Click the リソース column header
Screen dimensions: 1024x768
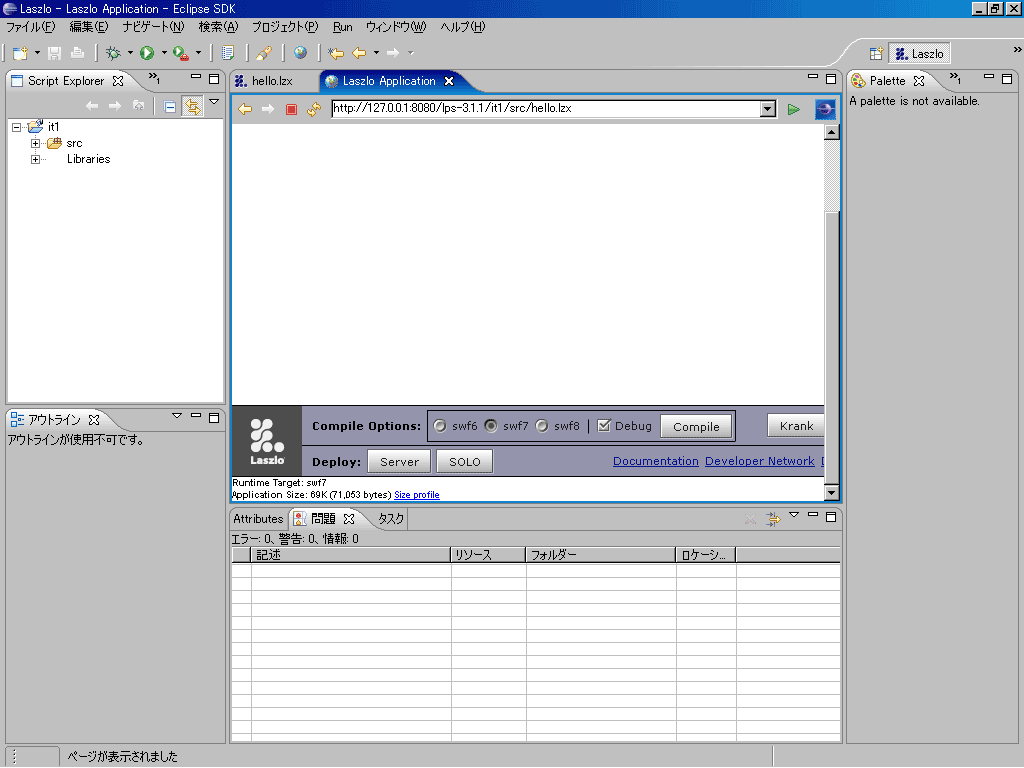[488, 555]
